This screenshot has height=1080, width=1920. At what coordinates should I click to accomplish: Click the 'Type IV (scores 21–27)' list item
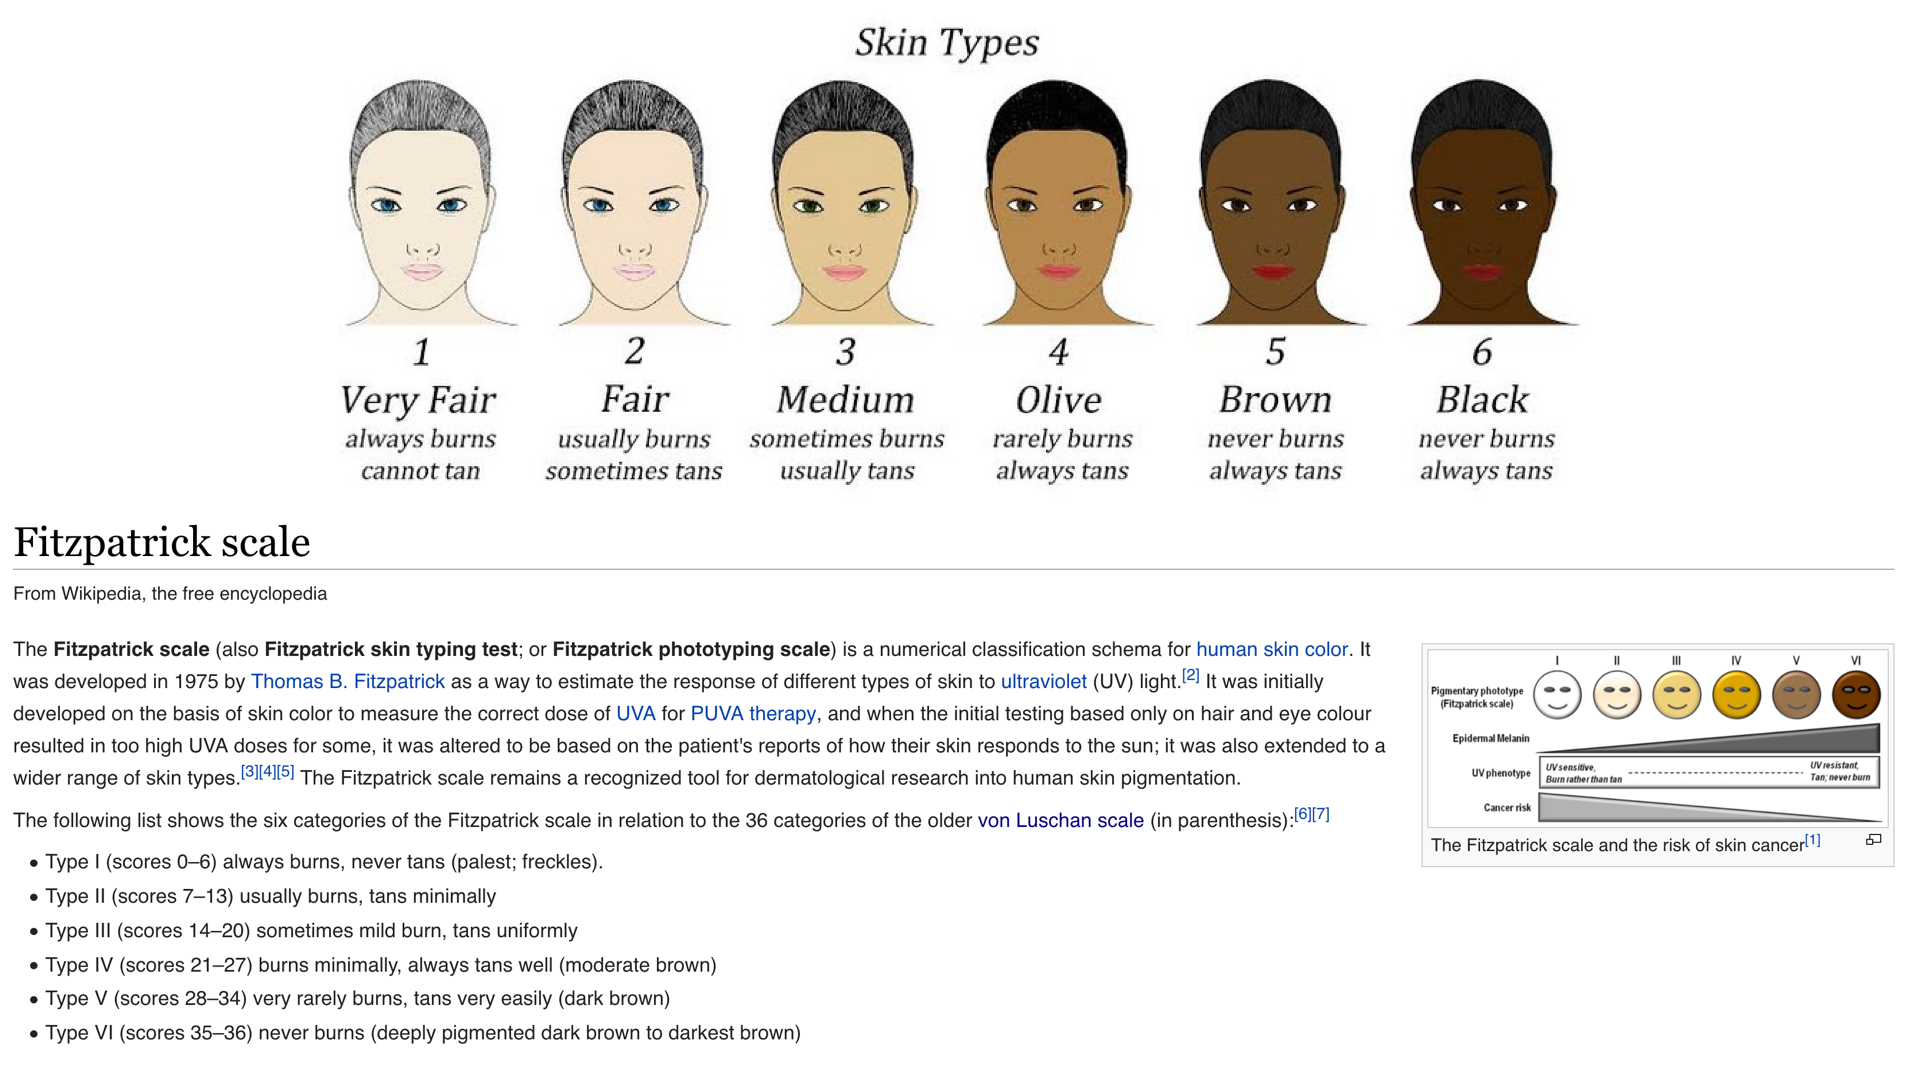(x=381, y=965)
